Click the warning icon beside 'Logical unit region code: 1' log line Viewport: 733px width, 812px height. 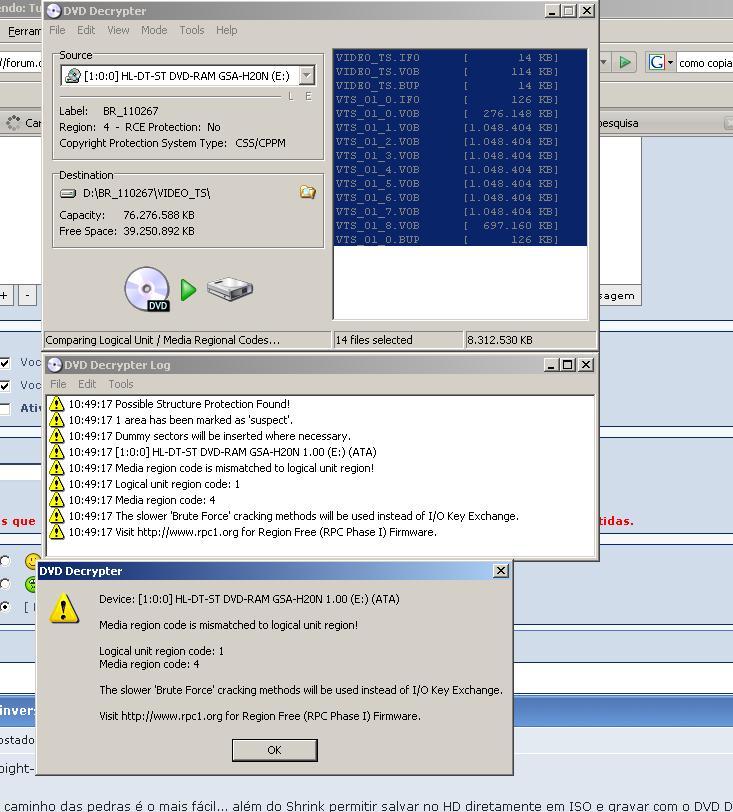click(x=56, y=484)
